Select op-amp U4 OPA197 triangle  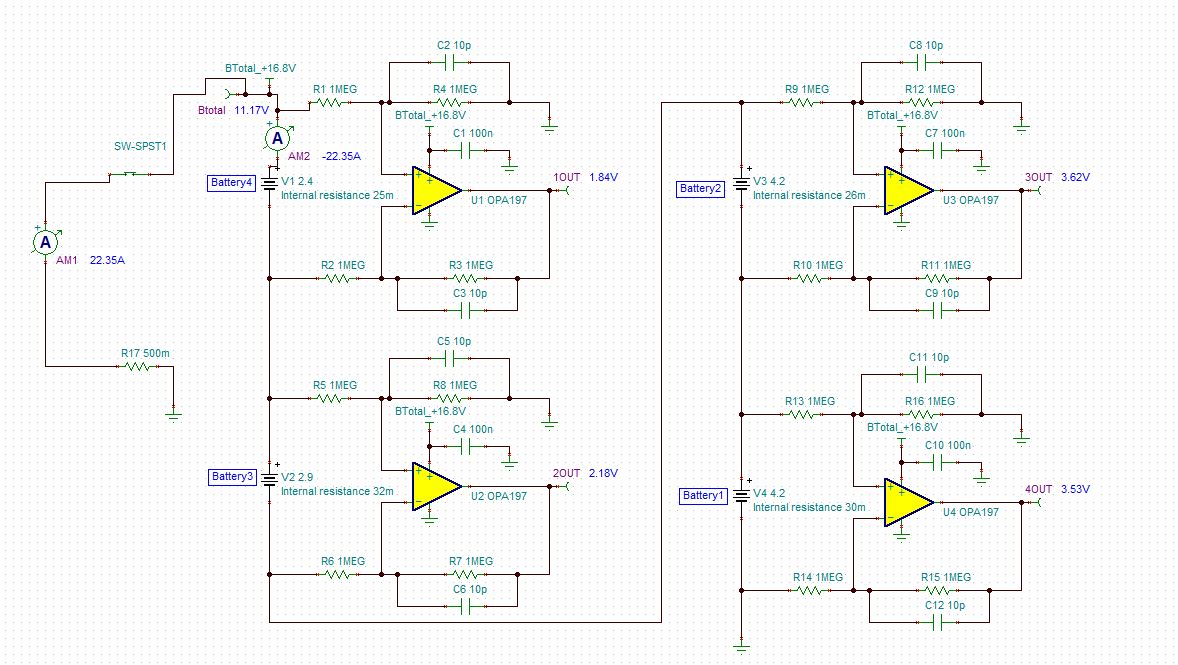pyautogui.click(x=908, y=503)
